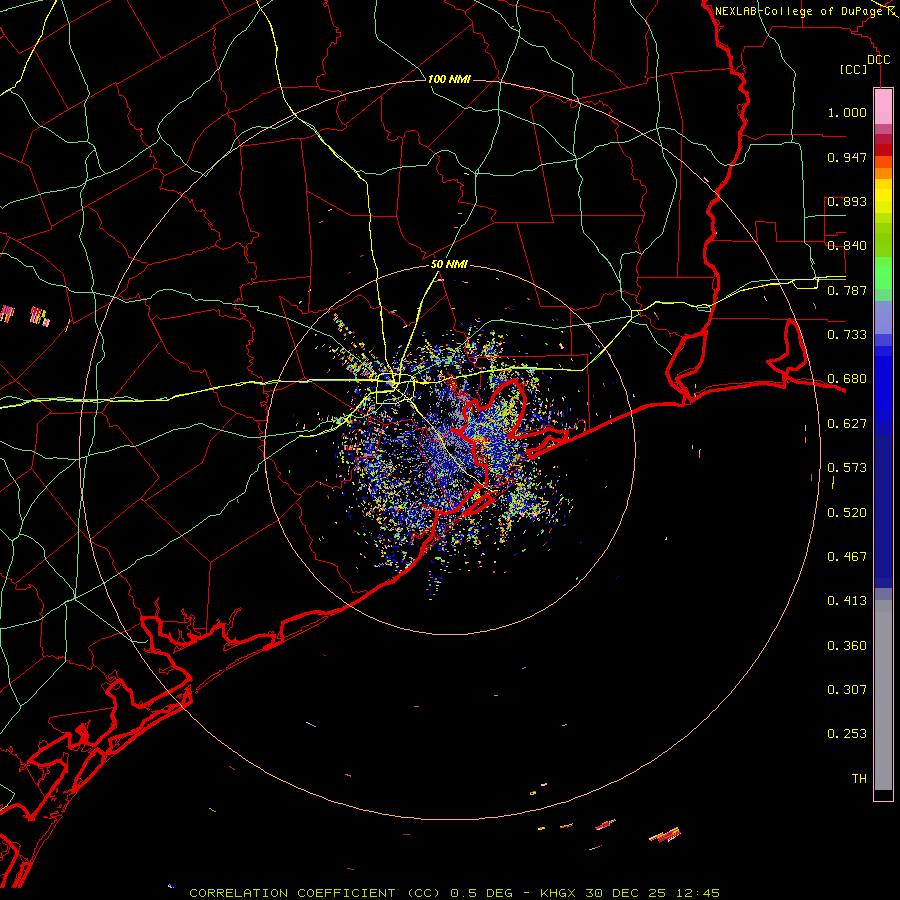Click the pink segment atop the color bar
Image resolution: width=900 pixels, height=900 pixels.
coord(883,107)
